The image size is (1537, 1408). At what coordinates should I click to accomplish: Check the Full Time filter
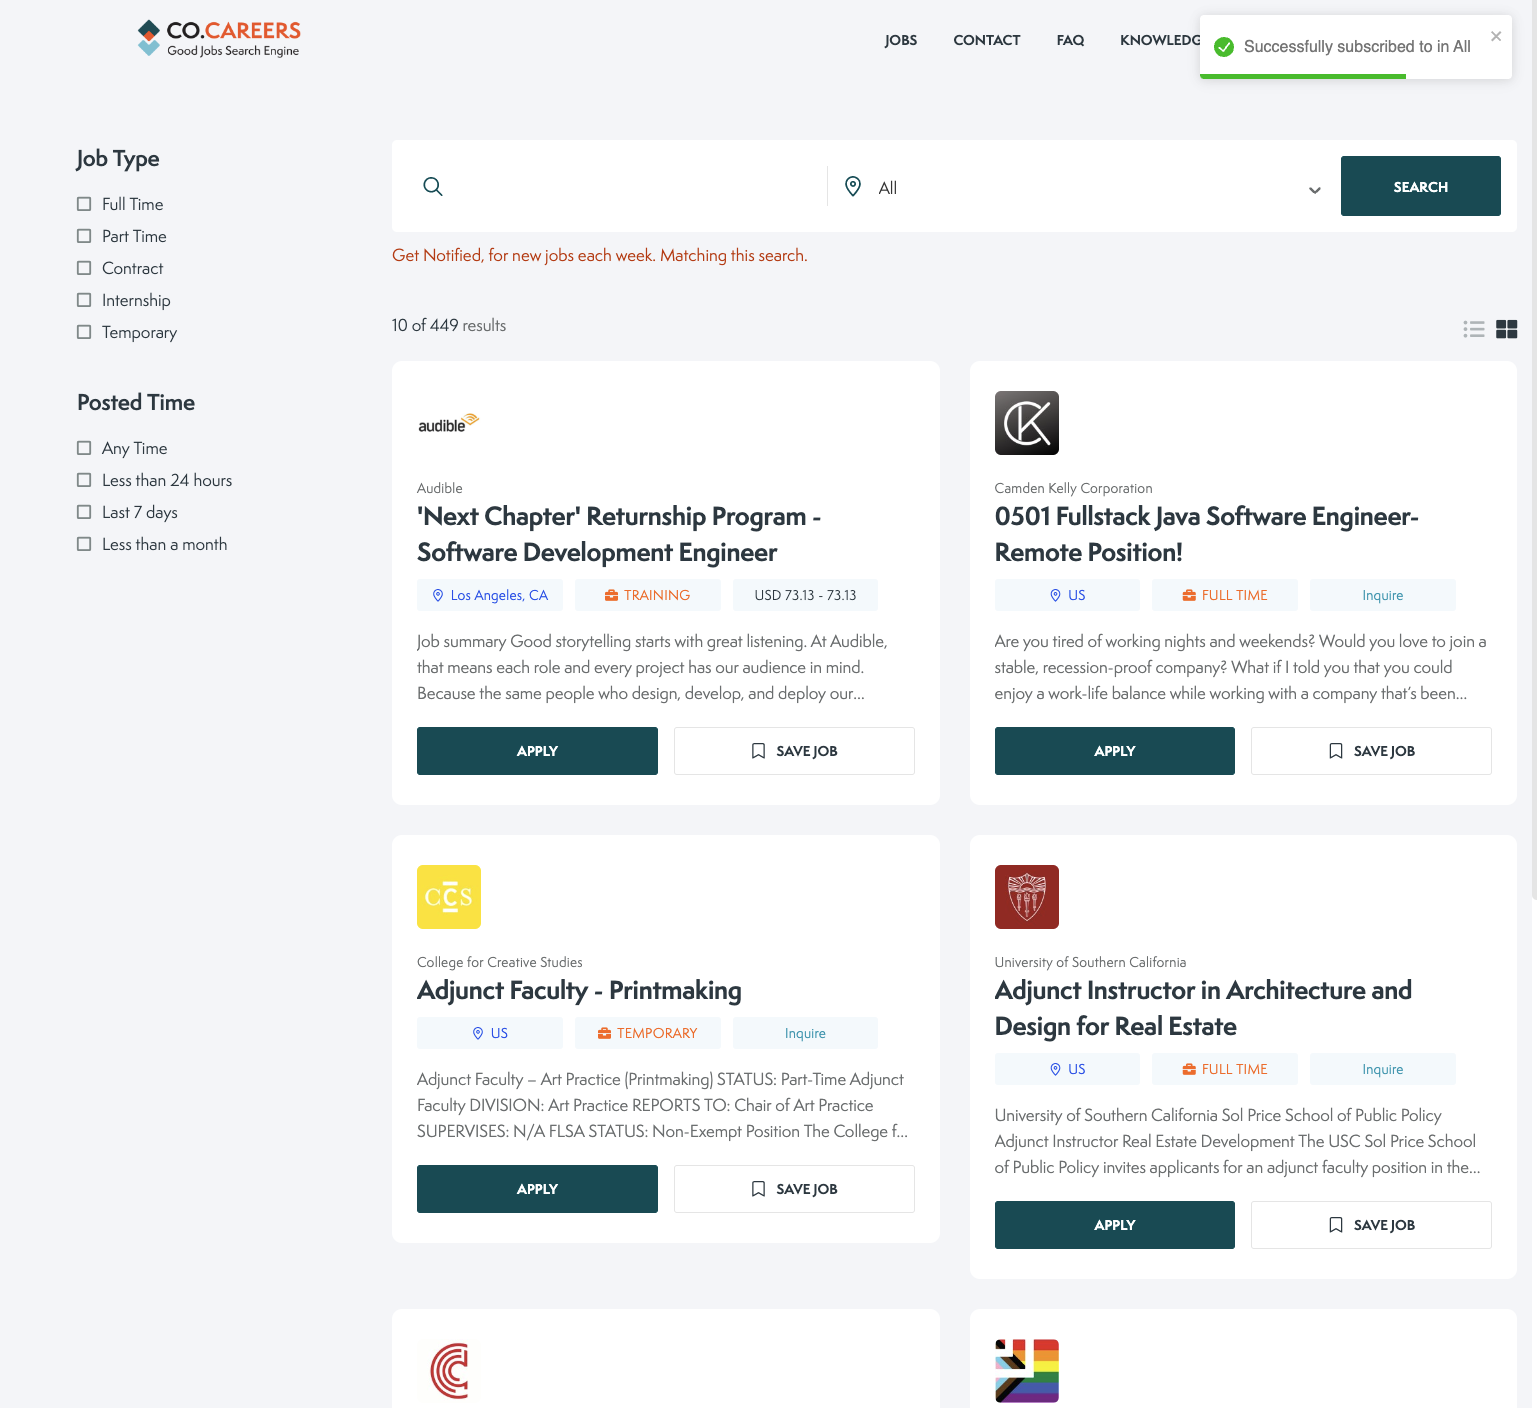pos(84,204)
